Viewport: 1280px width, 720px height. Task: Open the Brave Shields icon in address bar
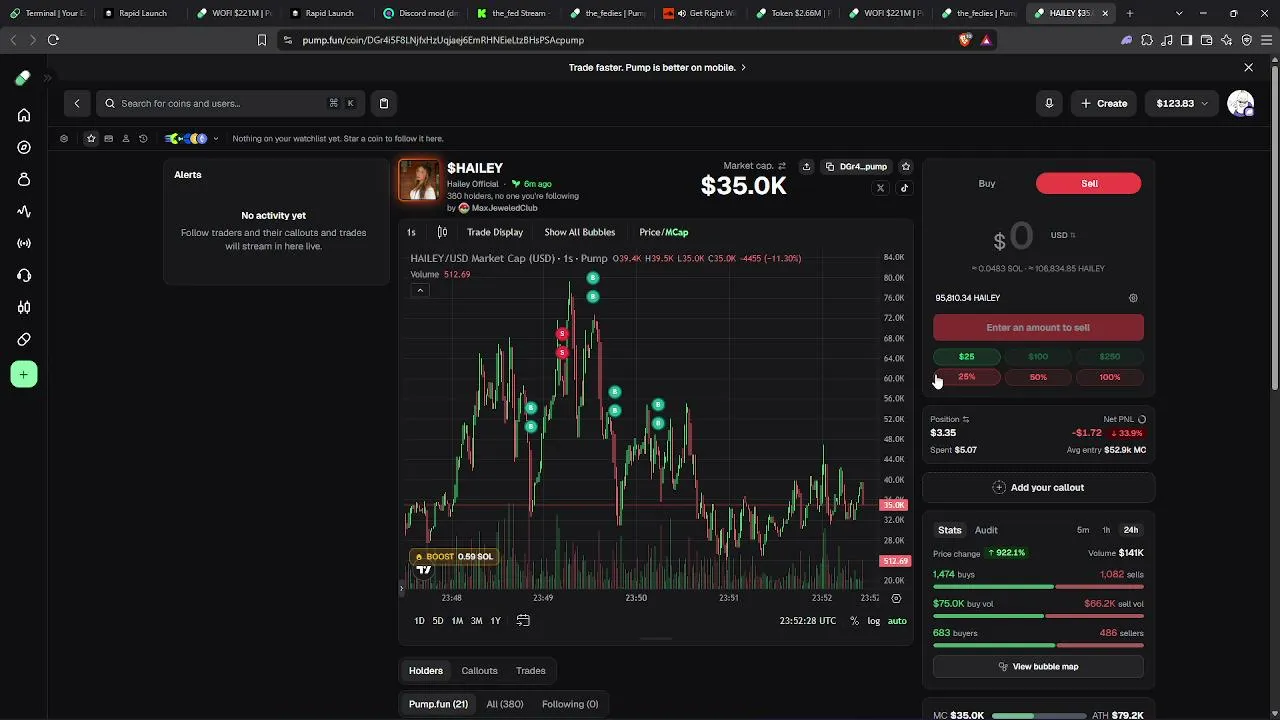click(x=965, y=40)
